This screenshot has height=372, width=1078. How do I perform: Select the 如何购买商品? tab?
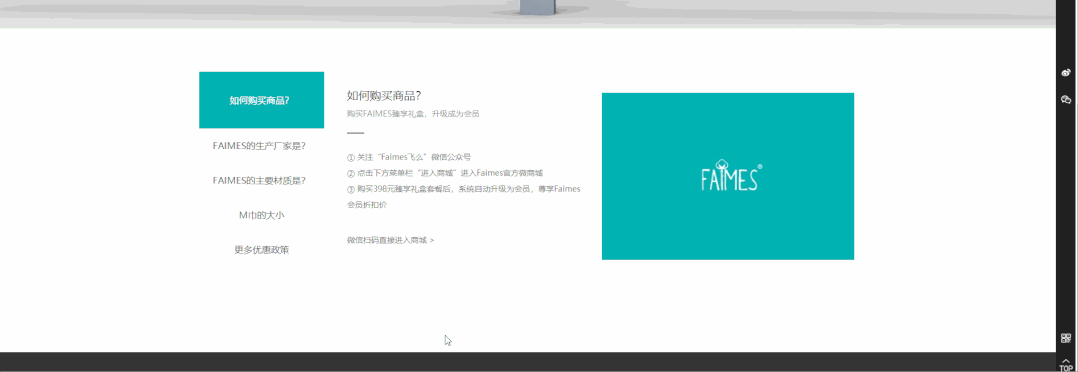261,100
